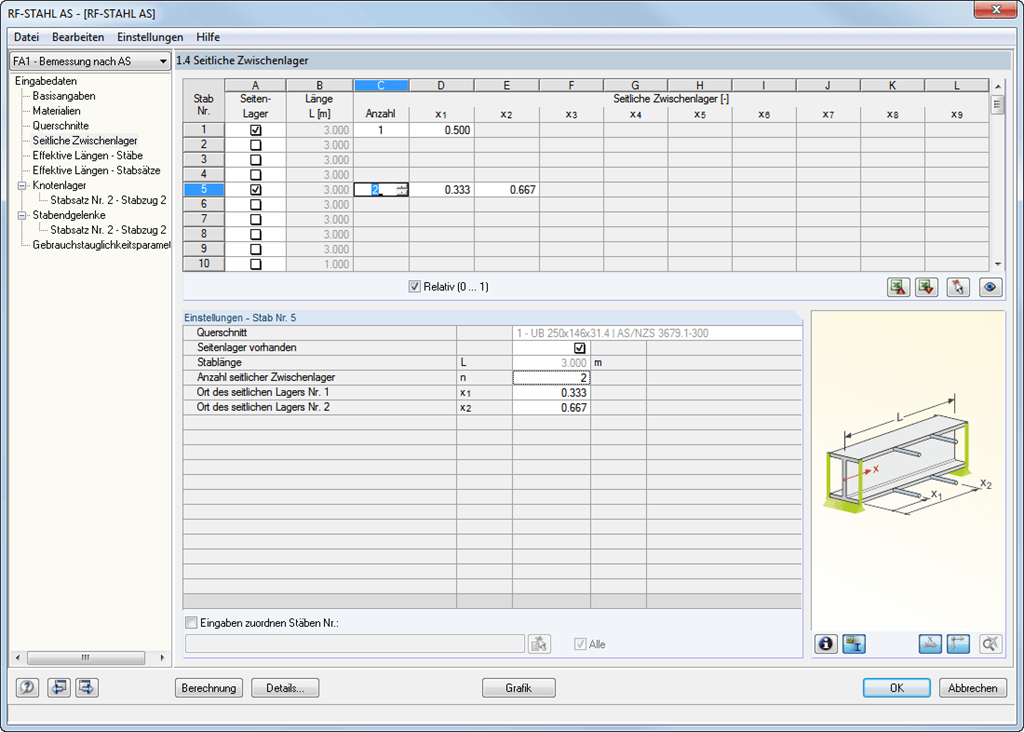Go to previous window via left arrow icon
This screenshot has width=1024, height=732.
click(x=59, y=688)
